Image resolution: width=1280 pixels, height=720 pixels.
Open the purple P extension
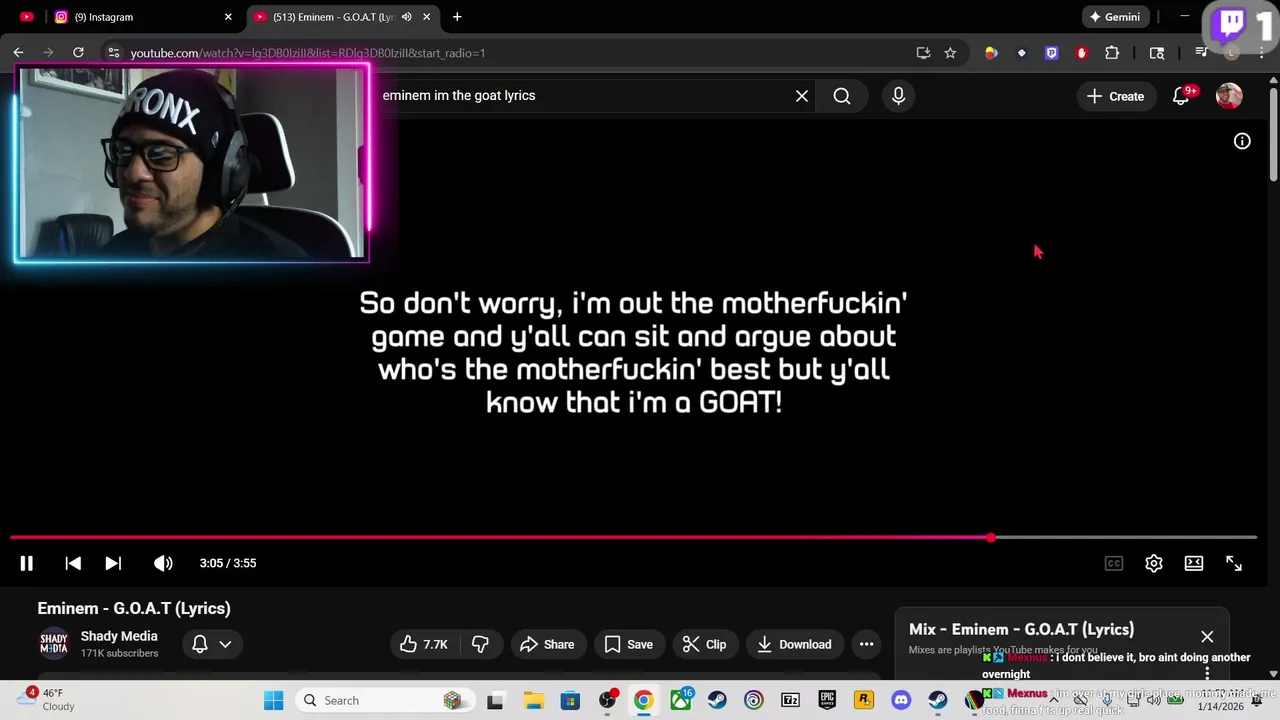1051,53
